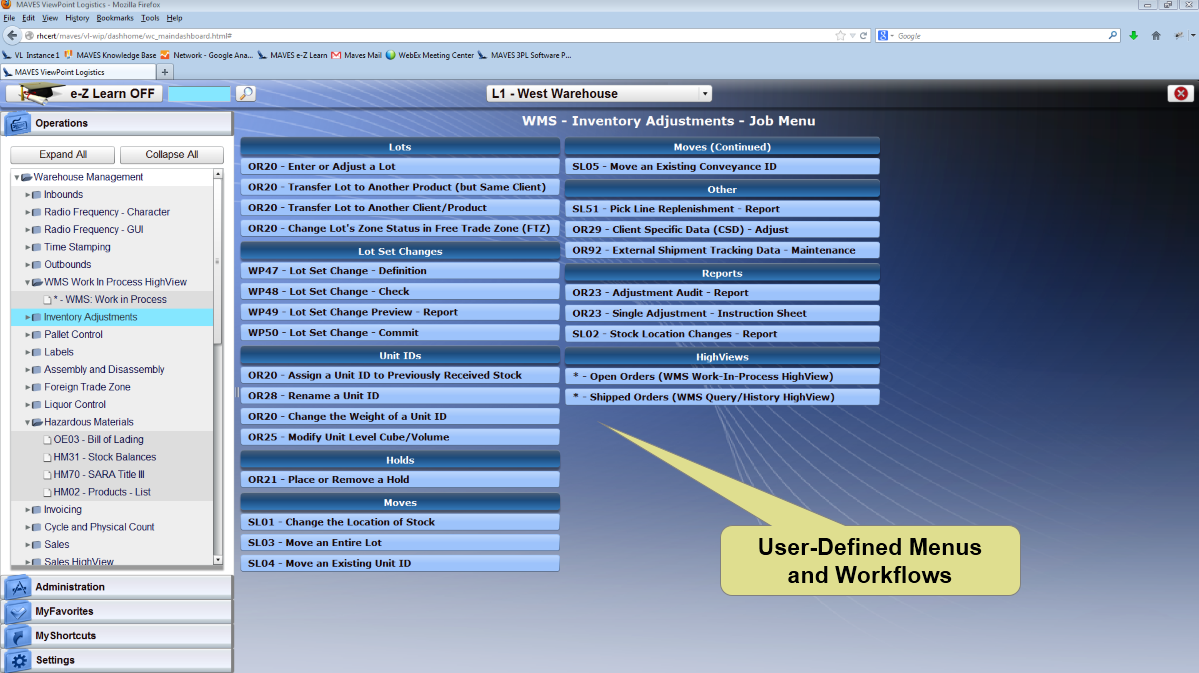Expand the Inbounds tree node
This screenshot has height=673, width=1199.
[28, 195]
